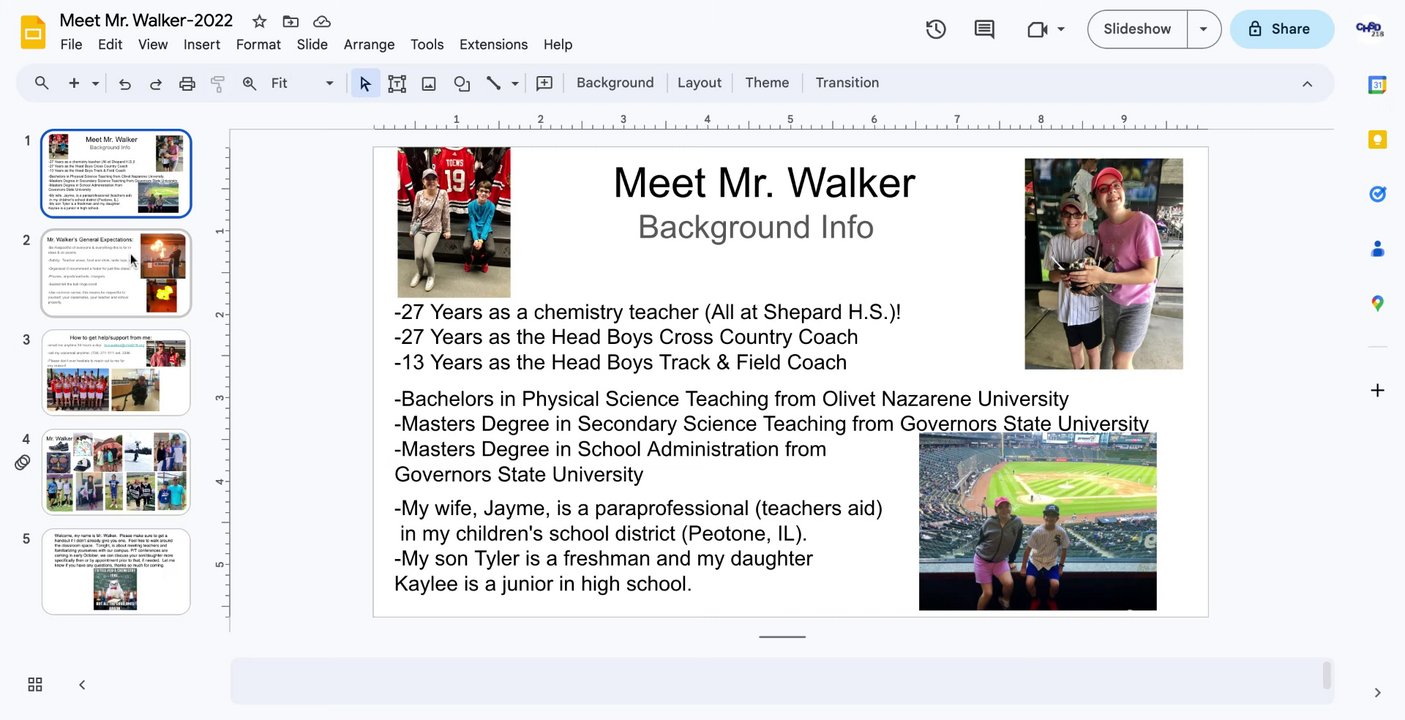Click the zoom tool icon
The image size is (1405, 720).
(250, 83)
